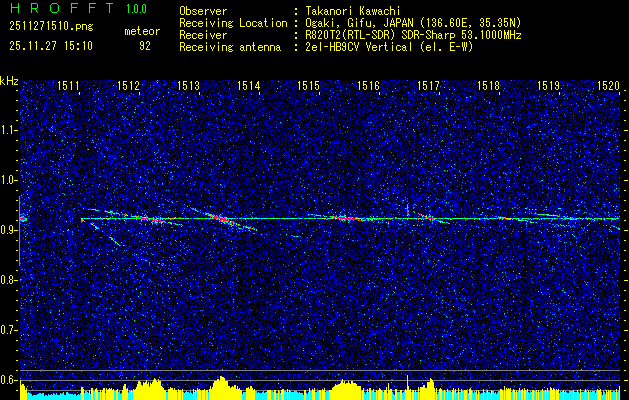Click time marker 1515
The image size is (629, 400).
[x=308, y=85]
